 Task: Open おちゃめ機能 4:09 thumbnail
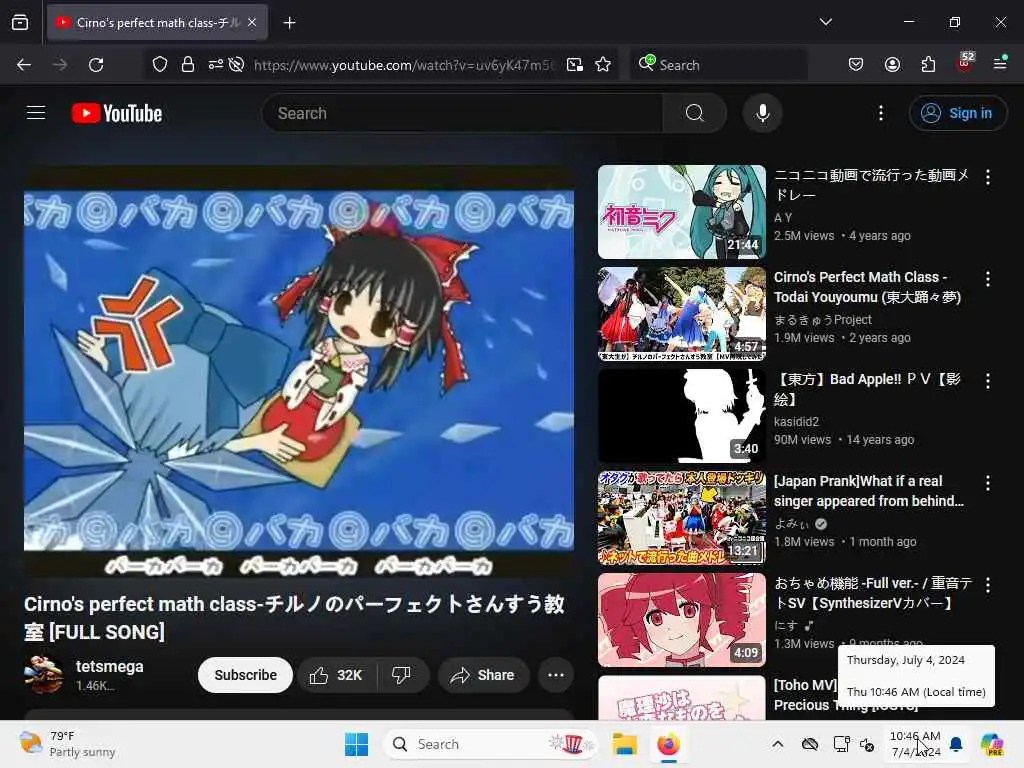click(x=682, y=620)
